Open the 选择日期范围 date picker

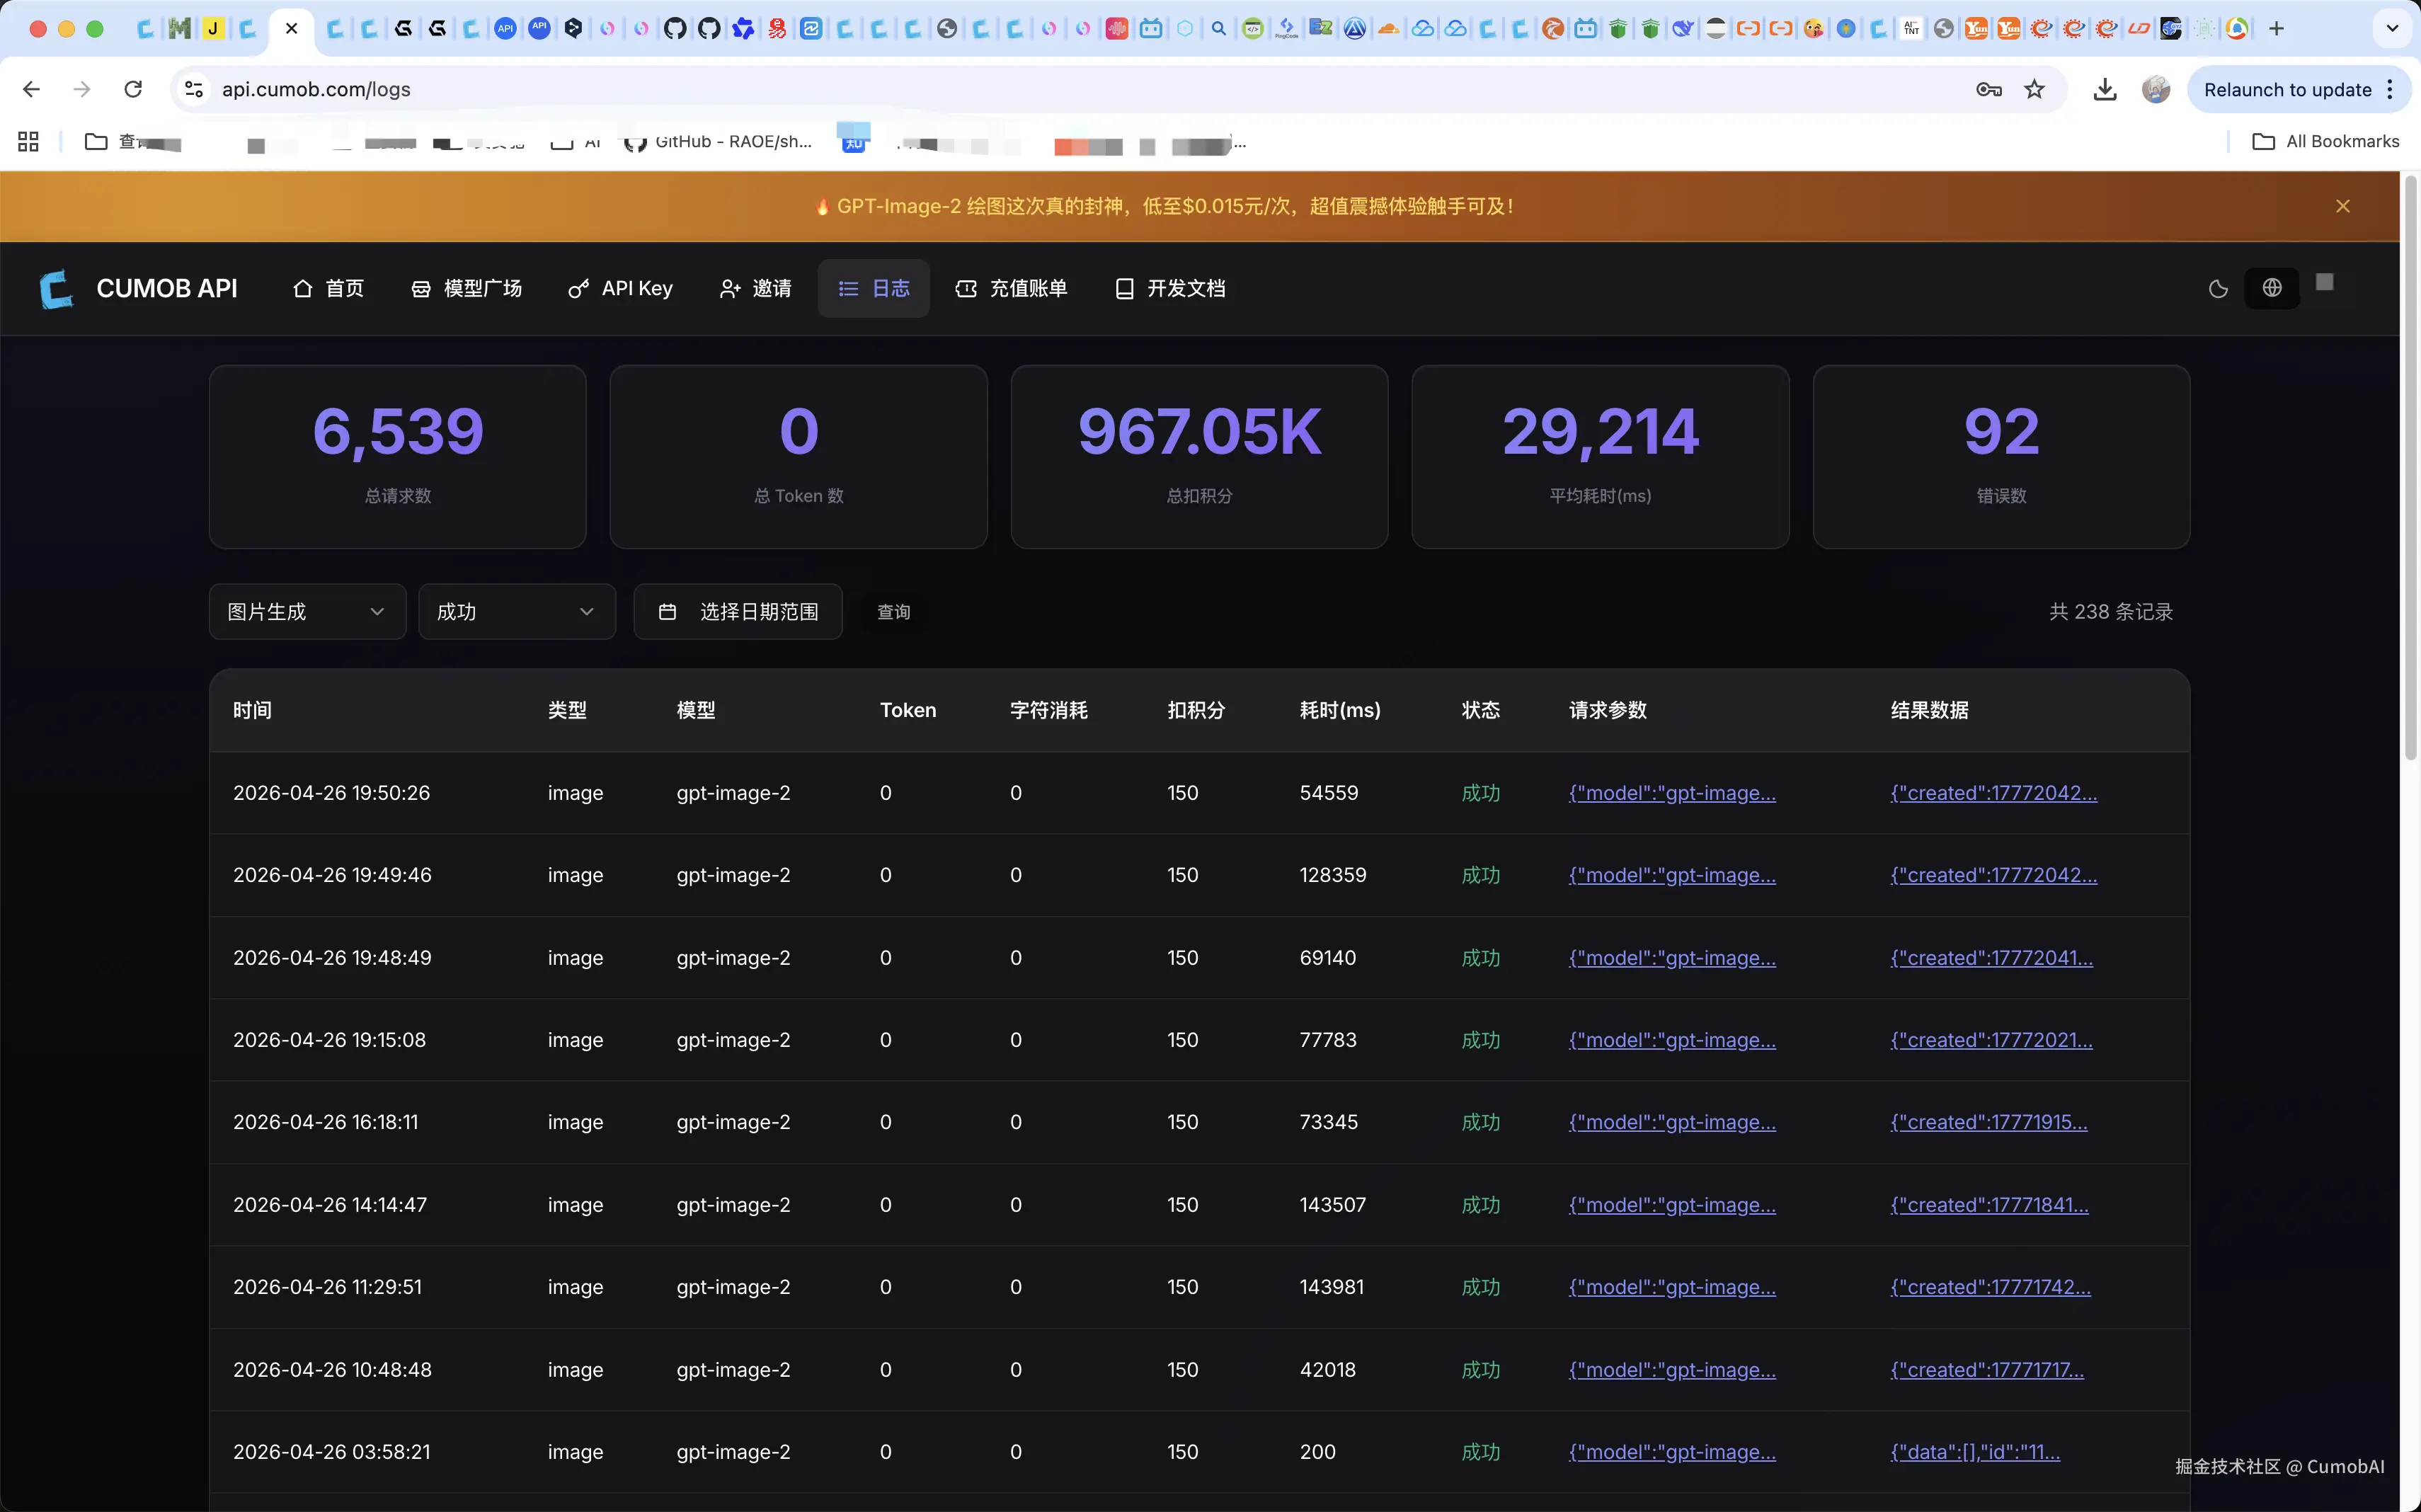point(738,612)
